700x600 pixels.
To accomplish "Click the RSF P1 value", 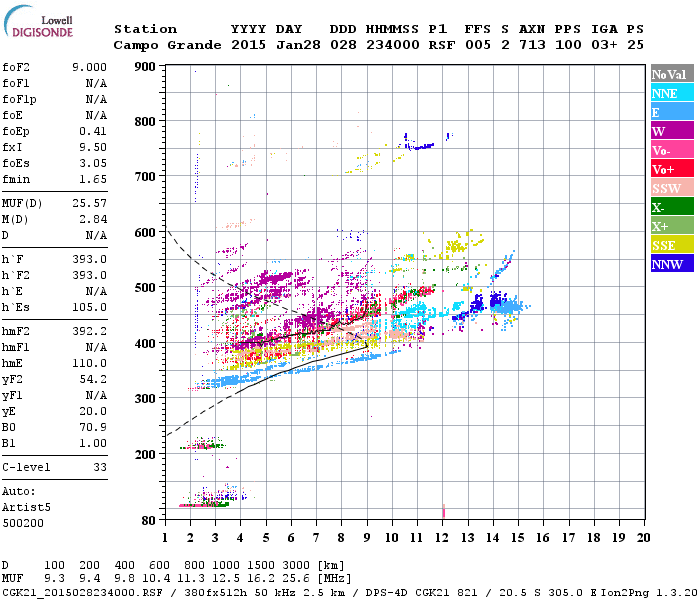I will [442, 45].
